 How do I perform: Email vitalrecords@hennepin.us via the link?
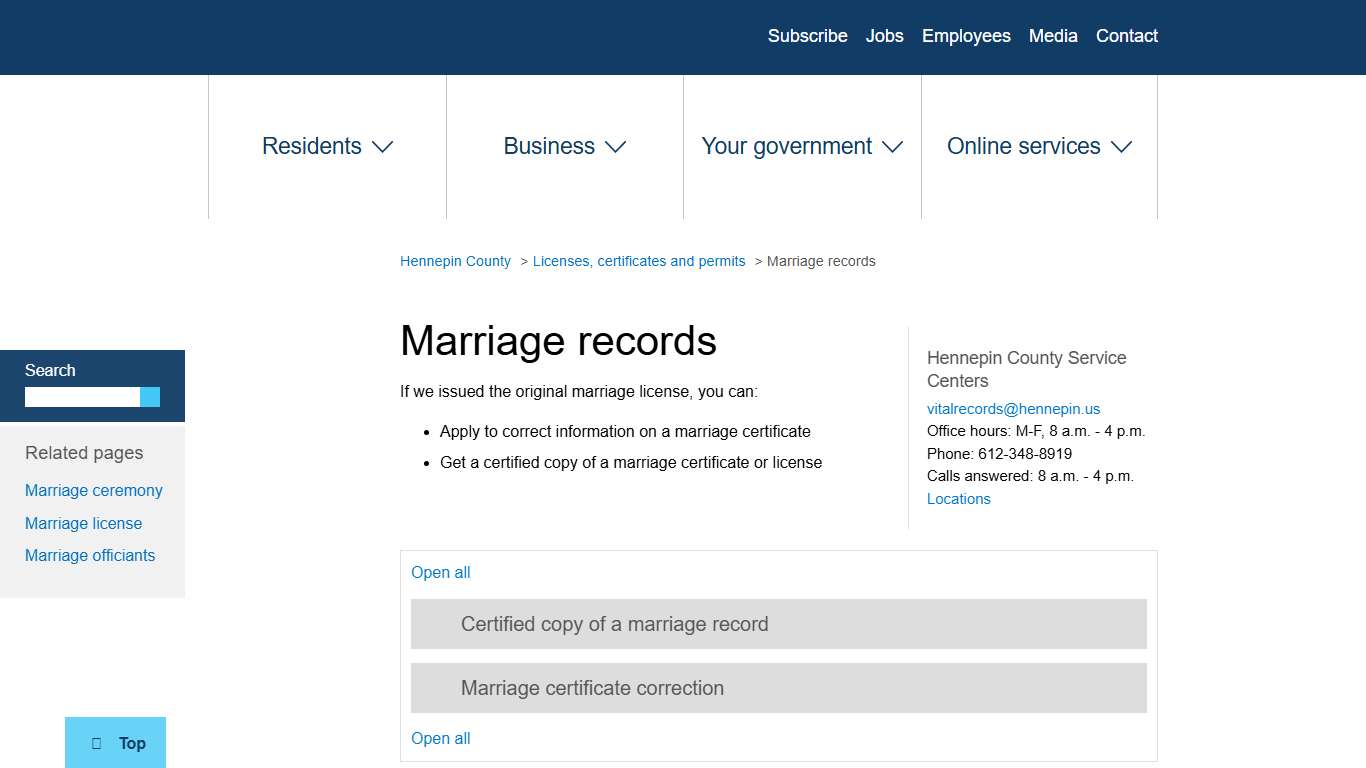(1013, 408)
